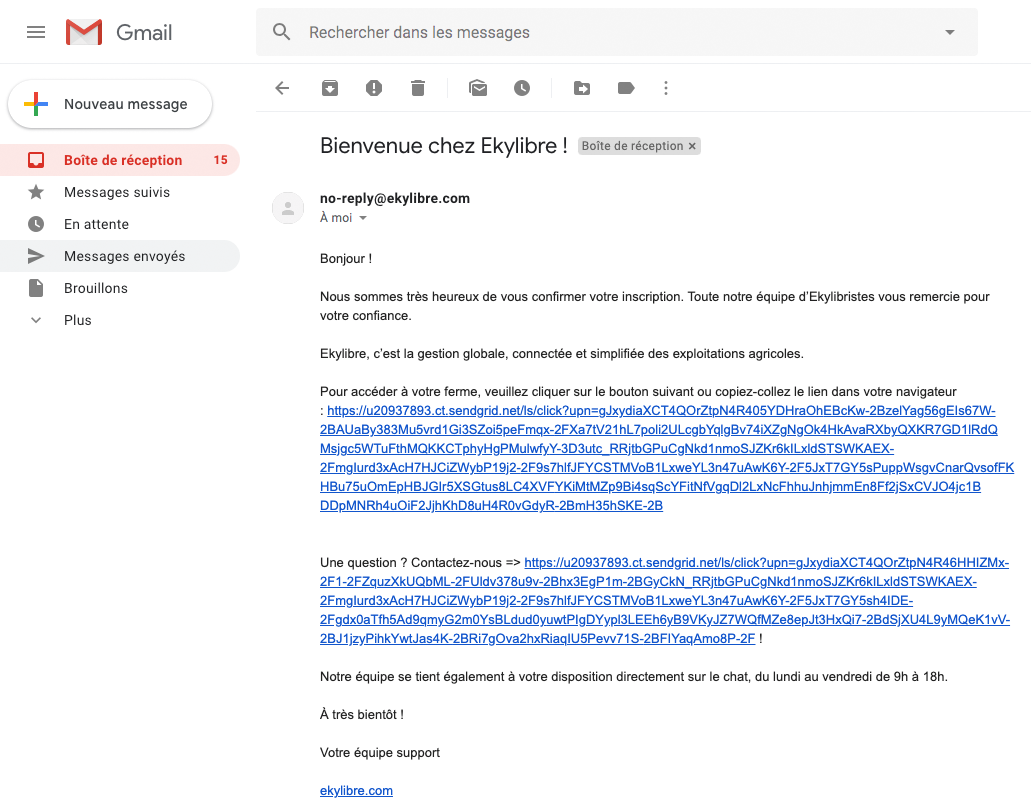Click the inbox icon beside 'Boîte de réception'
Screen dimensions: 1031x802
pos(36,160)
